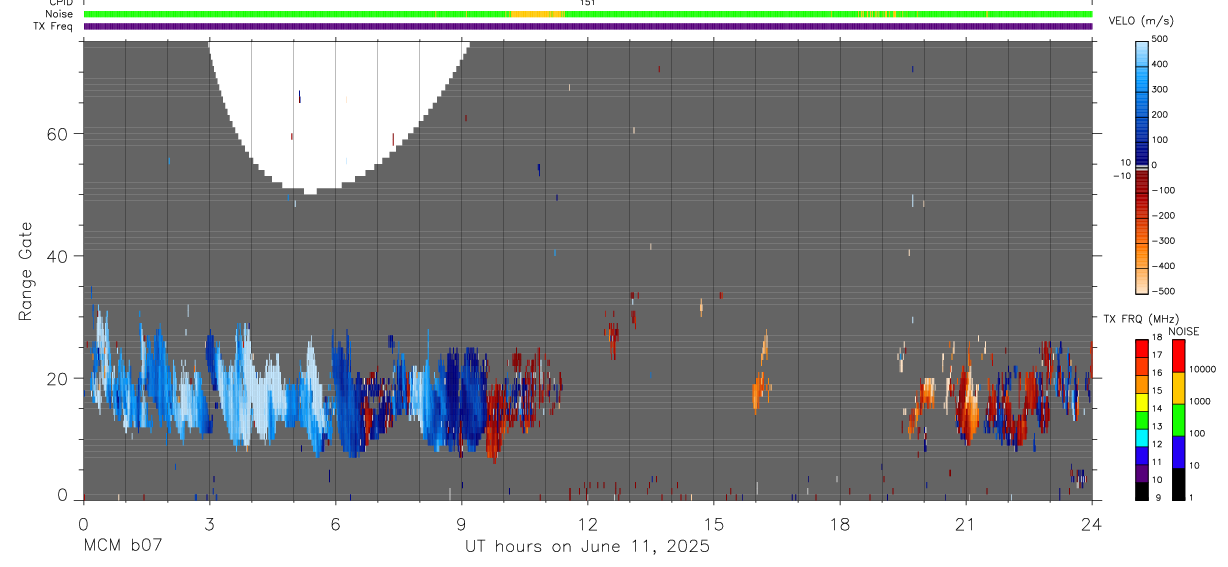Click the -100 tick on velocity colorbar

pyautogui.click(x=1164, y=190)
